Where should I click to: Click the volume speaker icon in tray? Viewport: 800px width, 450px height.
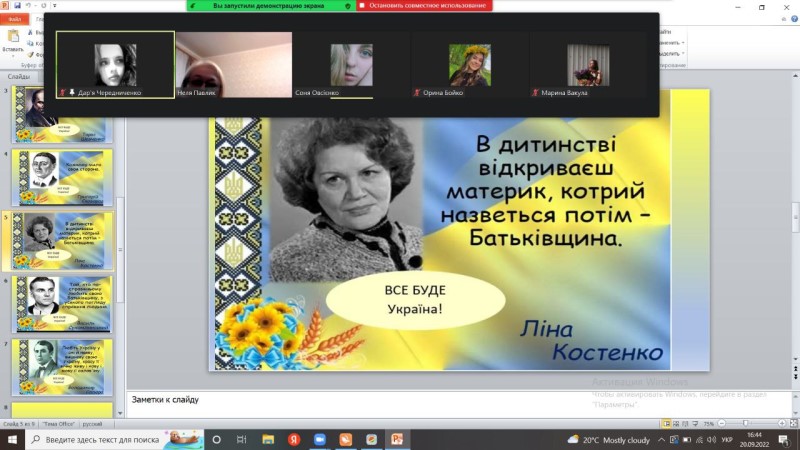click(711, 440)
